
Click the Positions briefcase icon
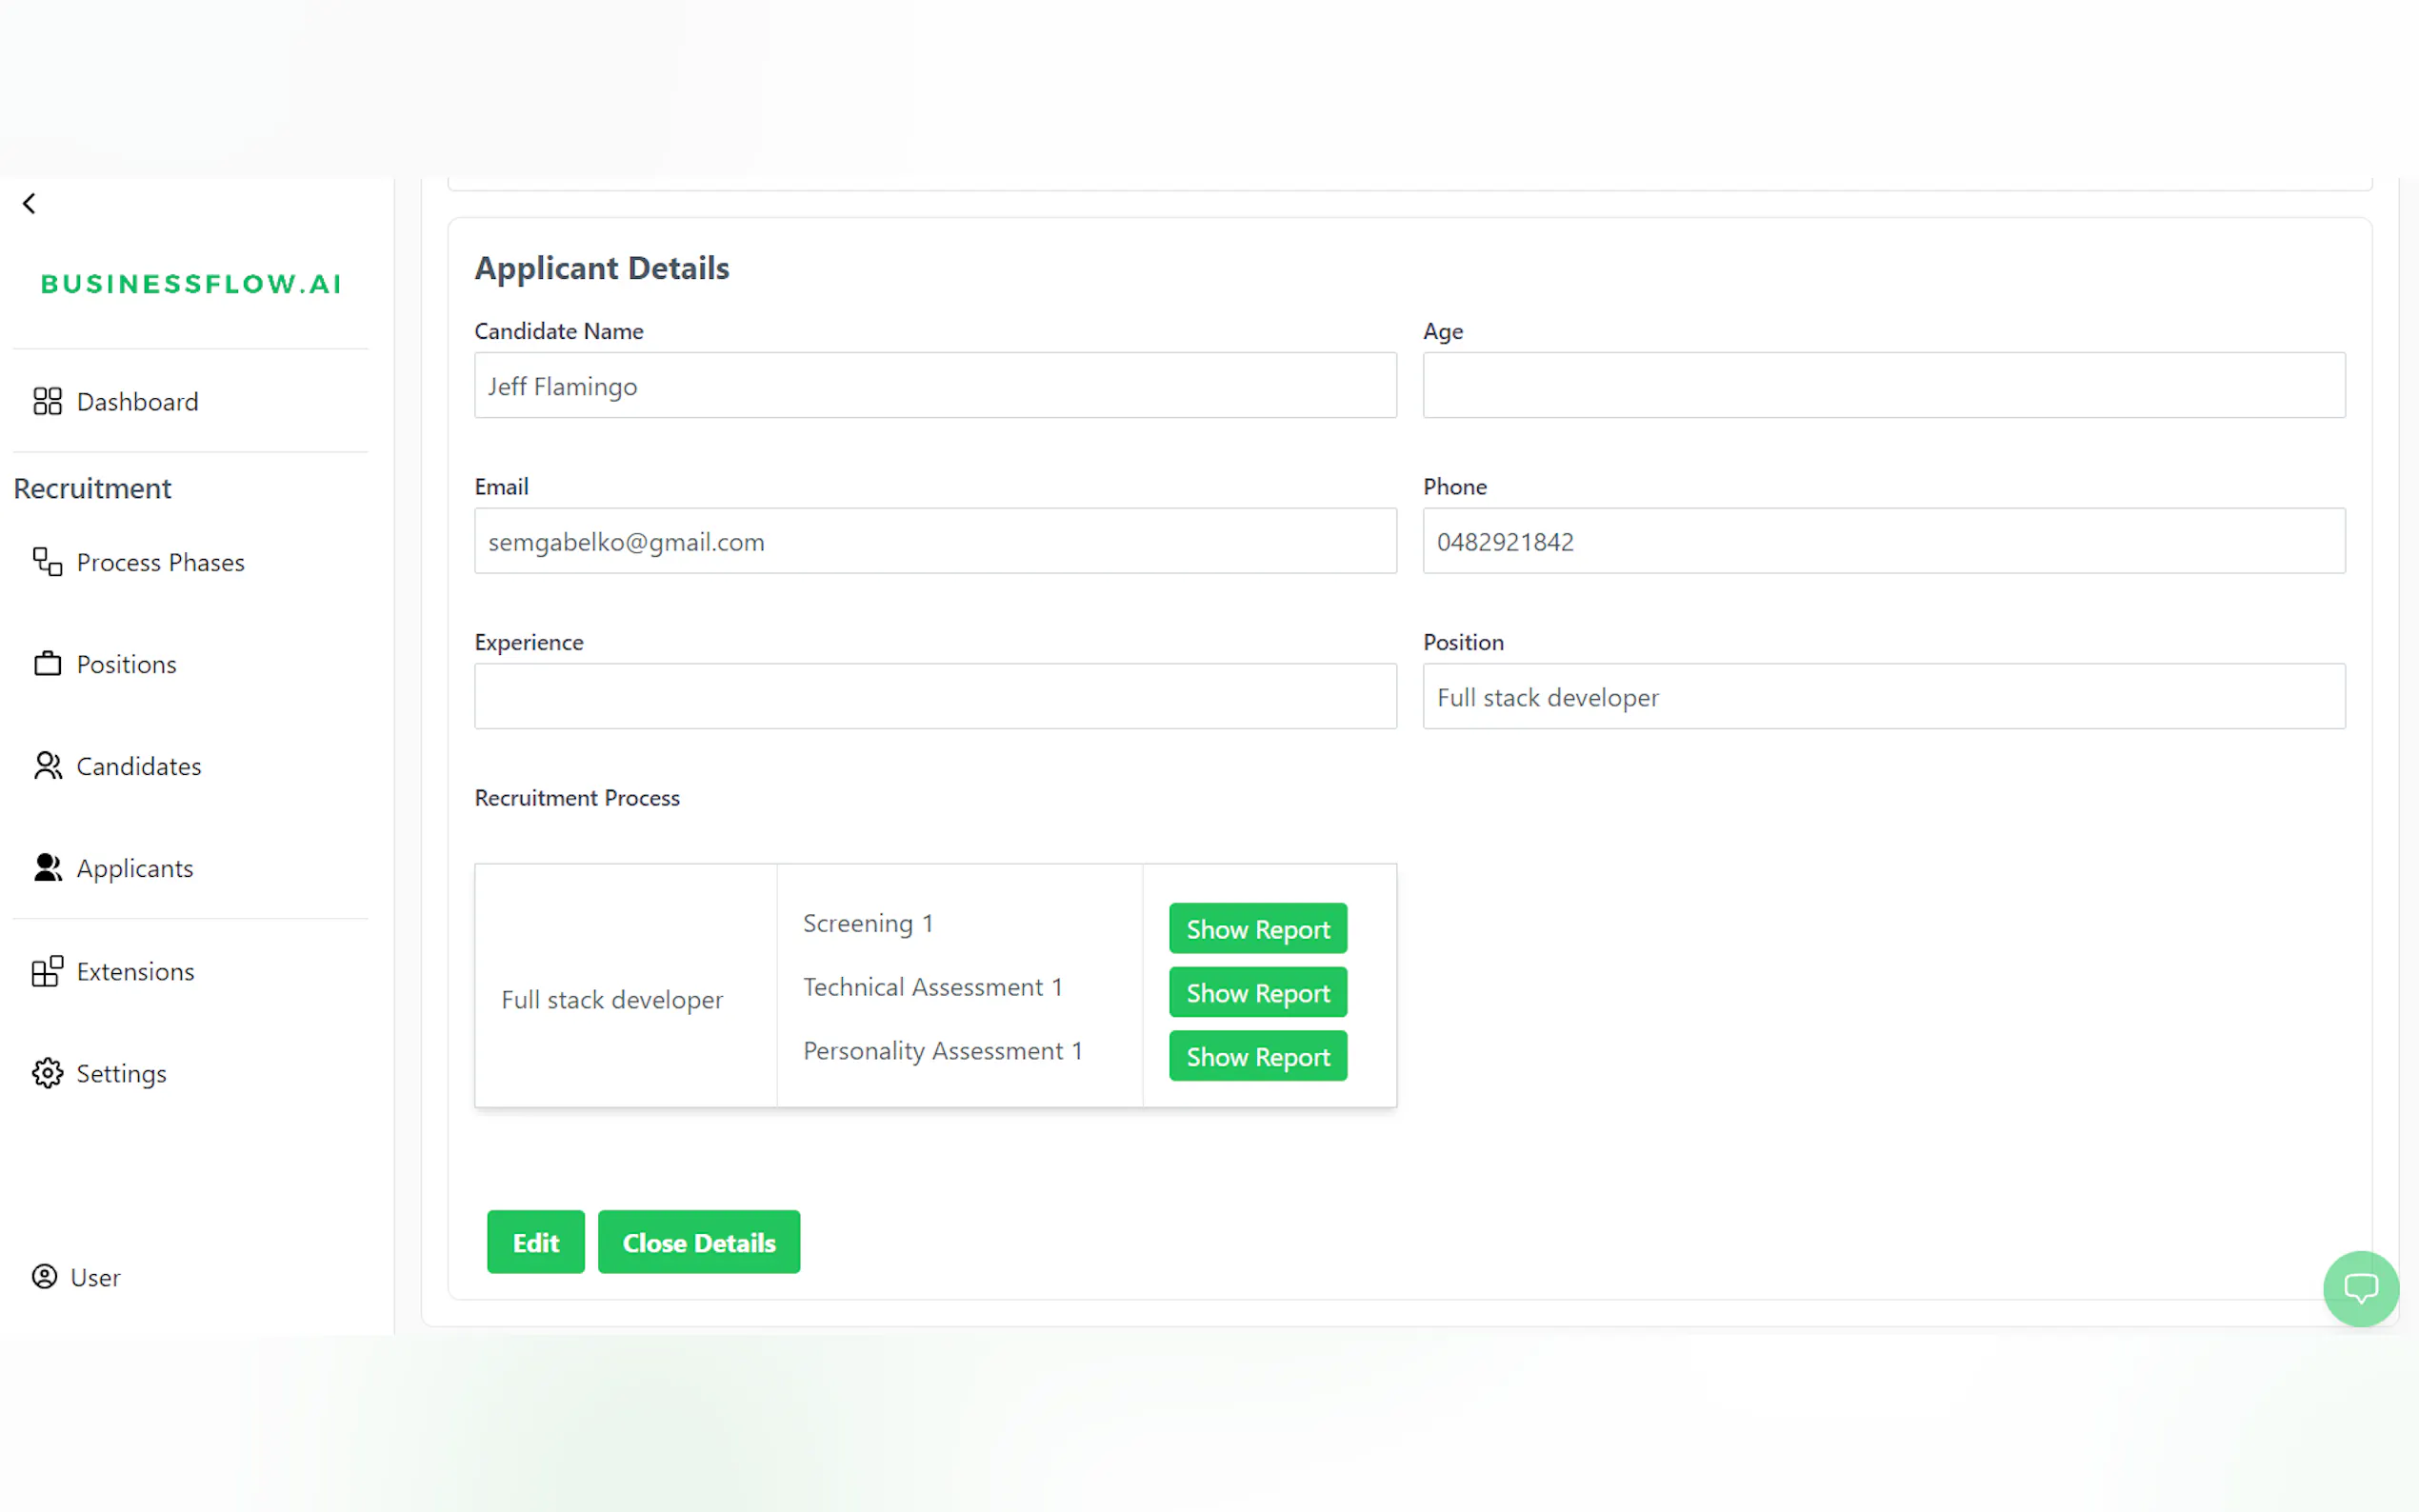click(47, 664)
